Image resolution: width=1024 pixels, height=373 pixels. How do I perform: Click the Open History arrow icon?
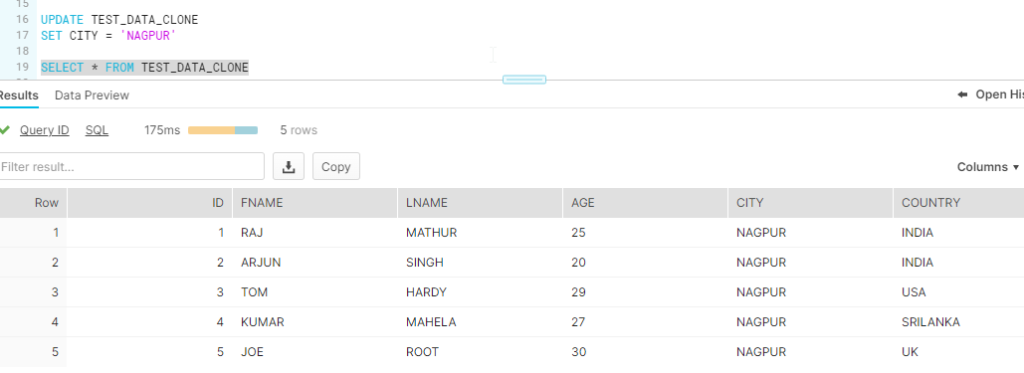pos(962,95)
